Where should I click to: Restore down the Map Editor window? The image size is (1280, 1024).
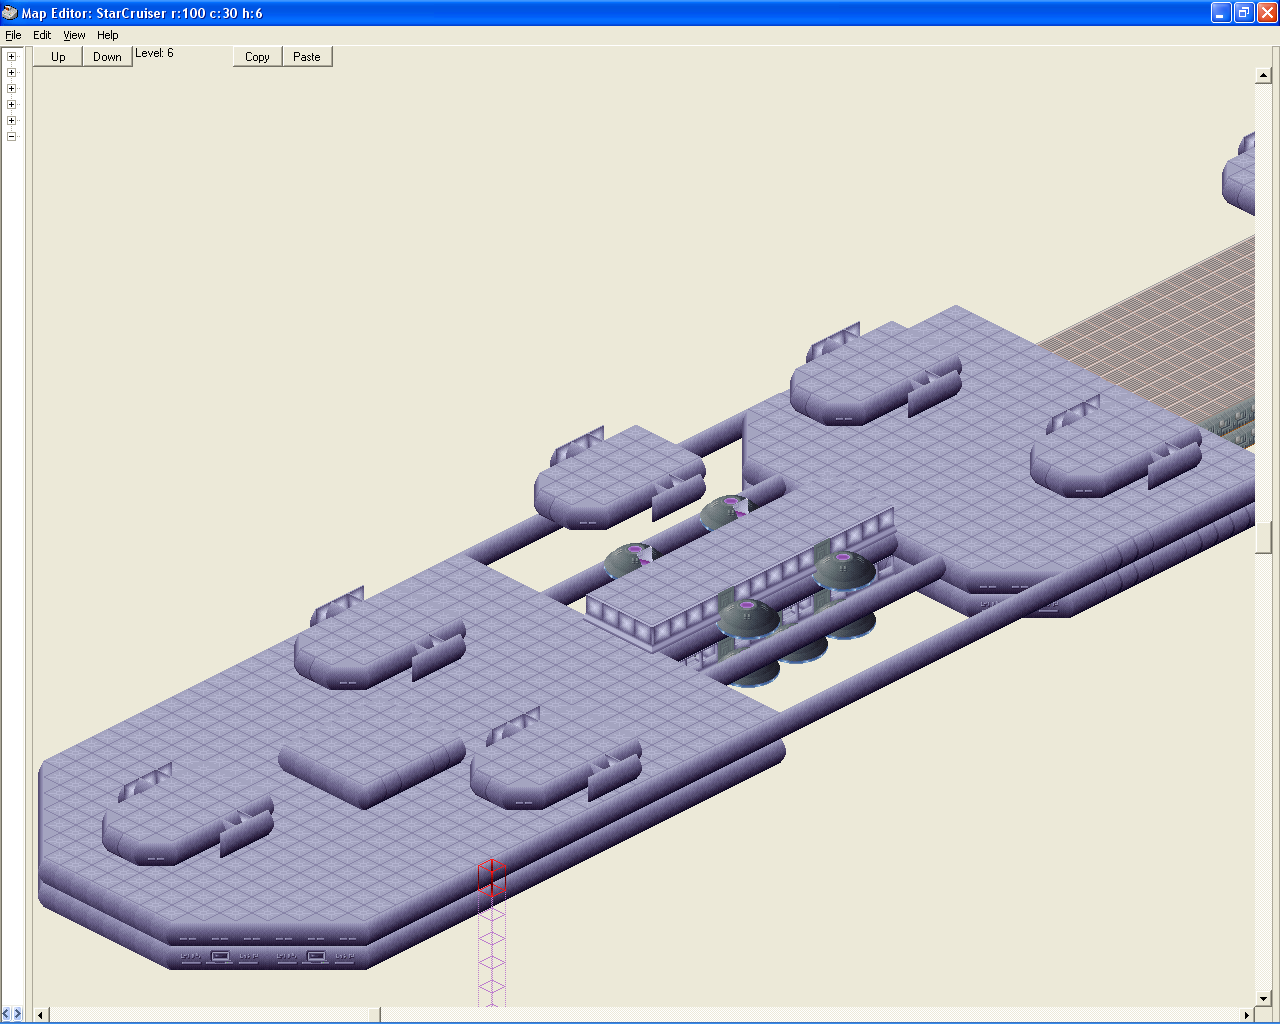coord(1244,13)
